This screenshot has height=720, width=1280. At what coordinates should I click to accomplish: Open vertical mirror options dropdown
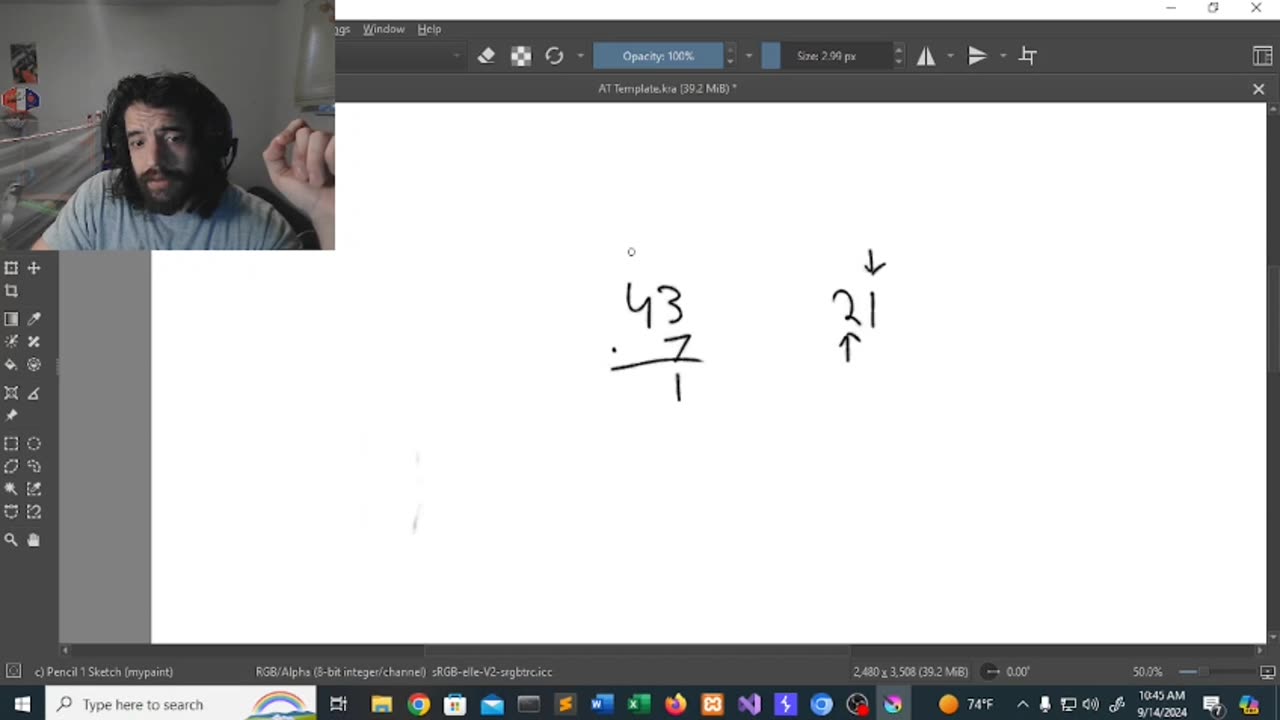tap(1002, 56)
